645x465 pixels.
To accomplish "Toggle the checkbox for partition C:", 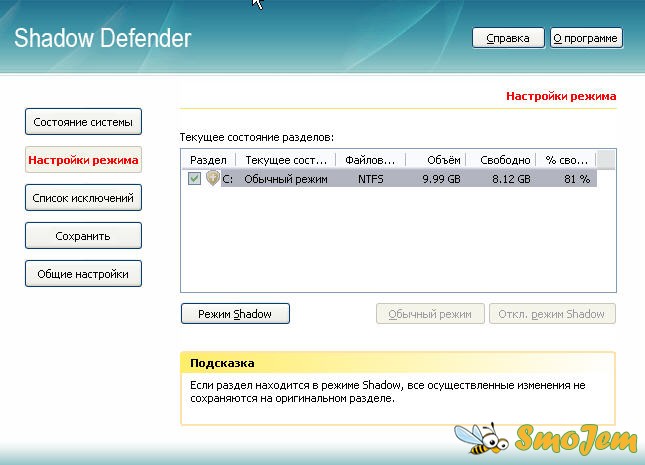I will click(194, 179).
